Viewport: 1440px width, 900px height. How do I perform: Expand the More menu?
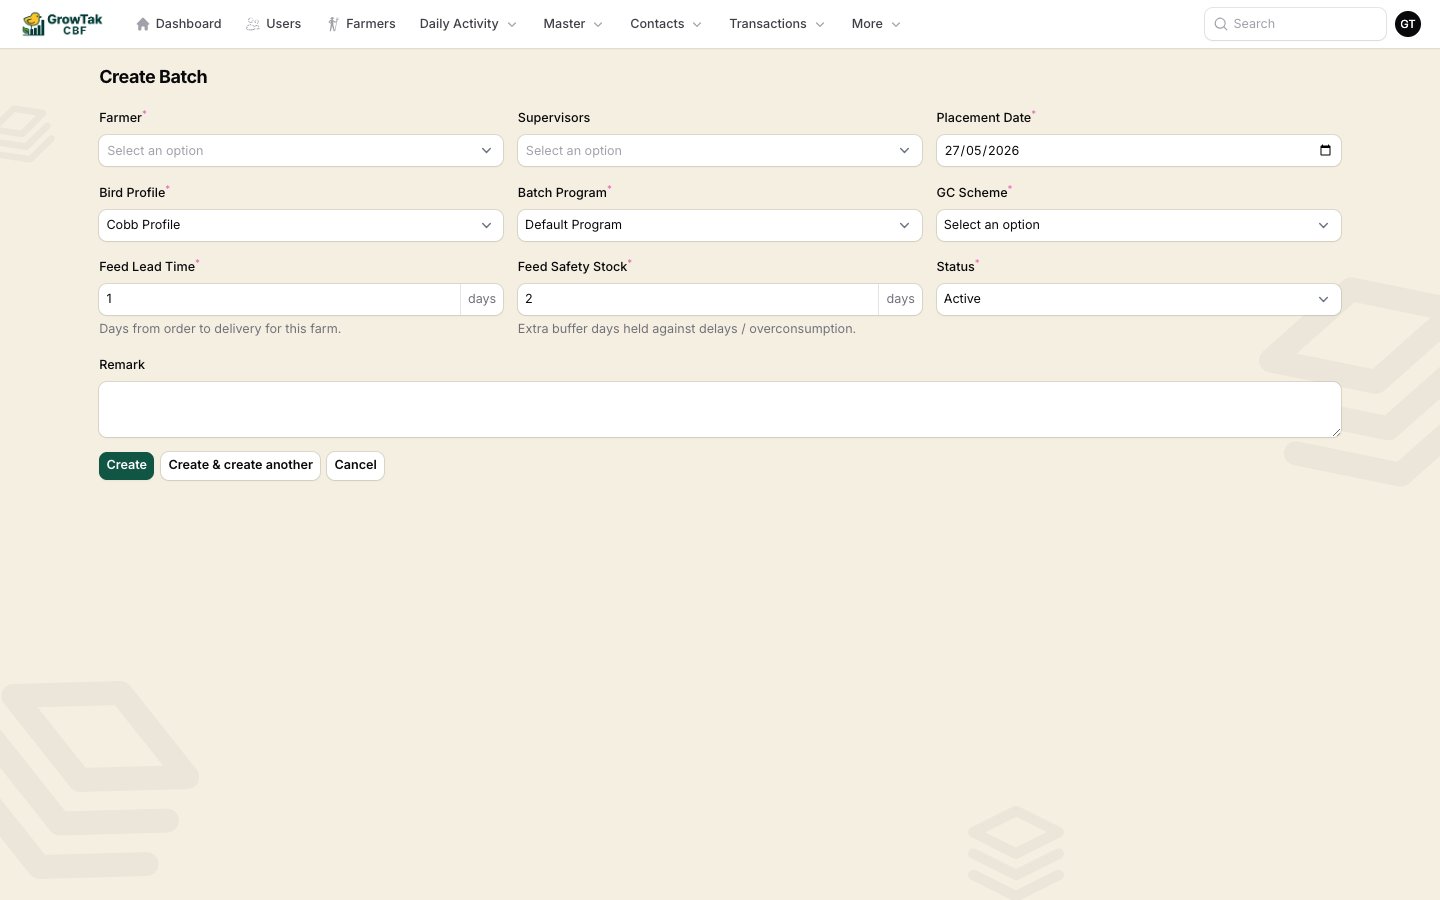coord(876,24)
